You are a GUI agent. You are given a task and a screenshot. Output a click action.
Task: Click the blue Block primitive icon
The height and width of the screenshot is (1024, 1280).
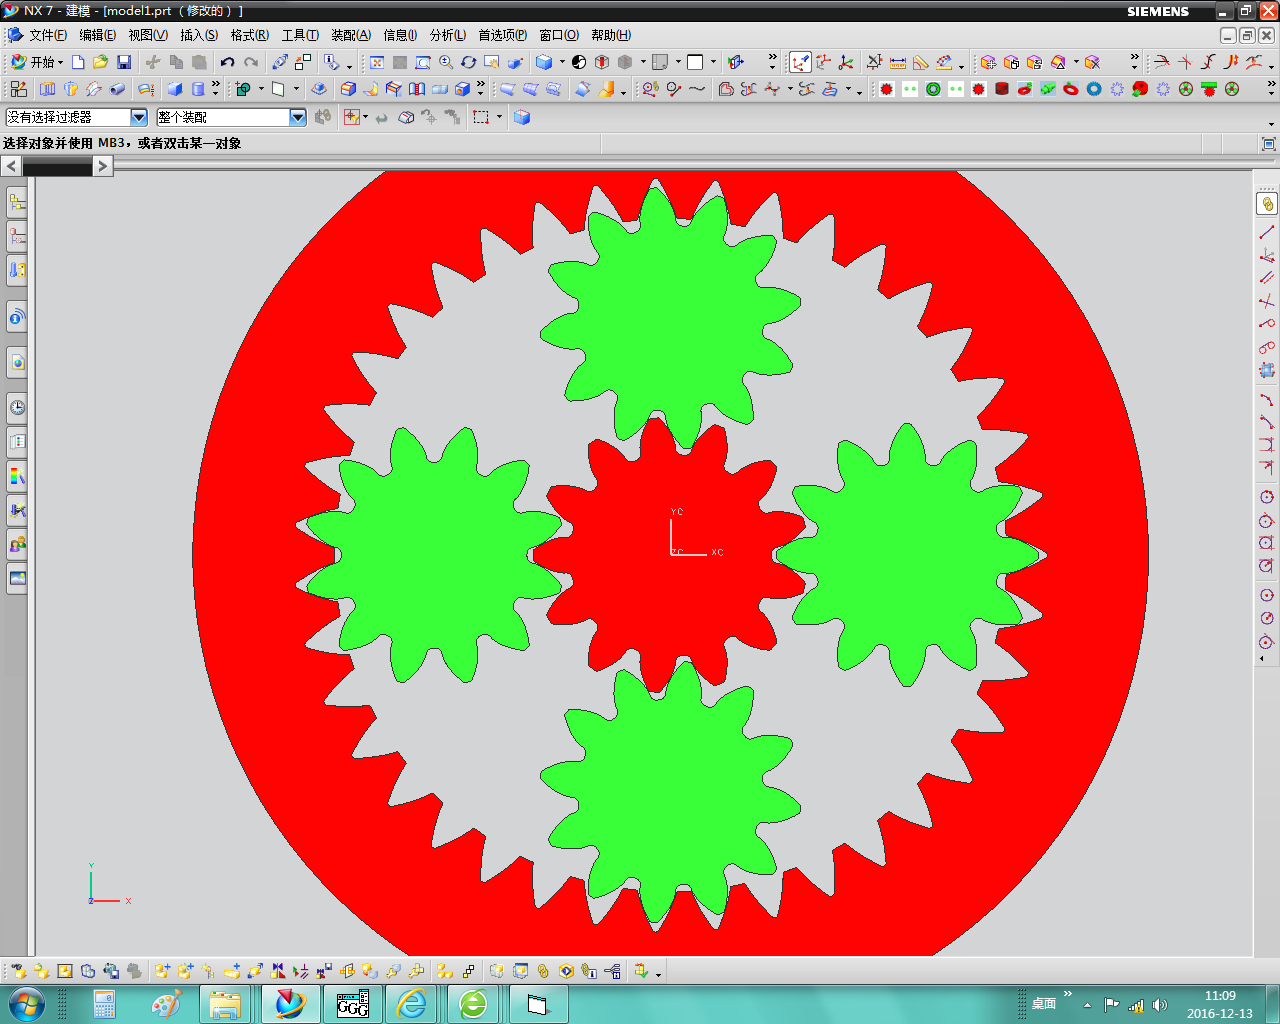coord(175,89)
